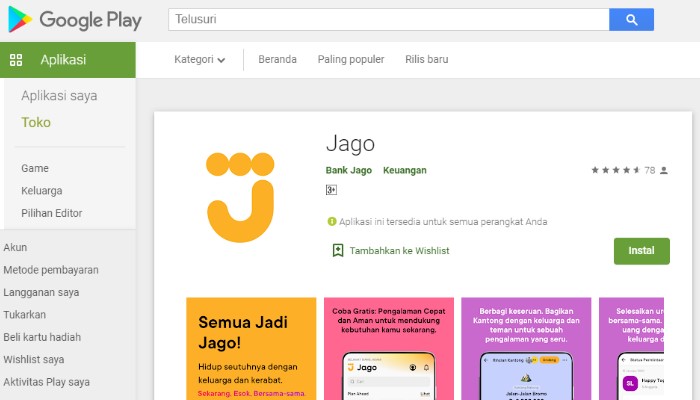Open Metode pembayaran
The image size is (700, 400).
point(51,270)
